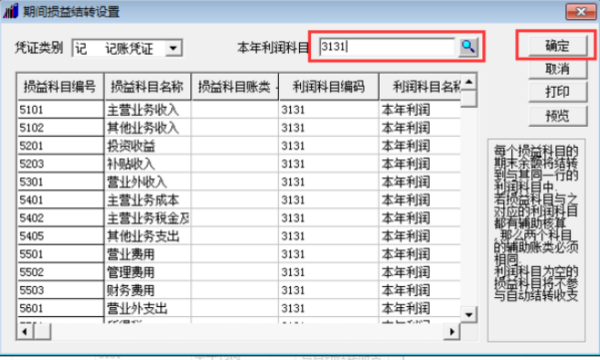600x360 pixels.
Task: Click the horizontal scrollbar thumb
Action: point(42,331)
